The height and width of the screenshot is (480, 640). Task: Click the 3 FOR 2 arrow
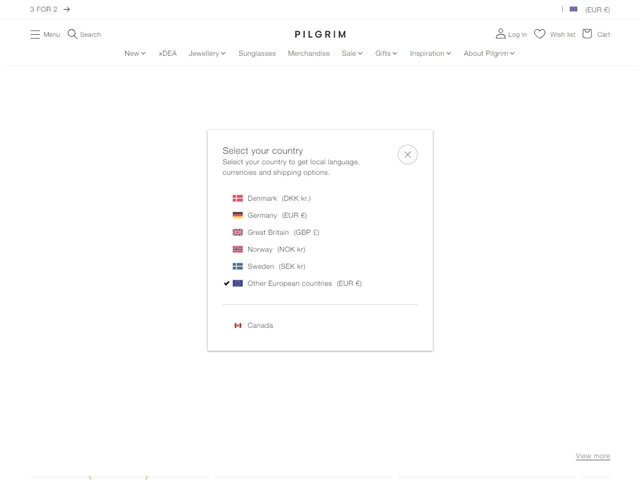coord(67,9)
